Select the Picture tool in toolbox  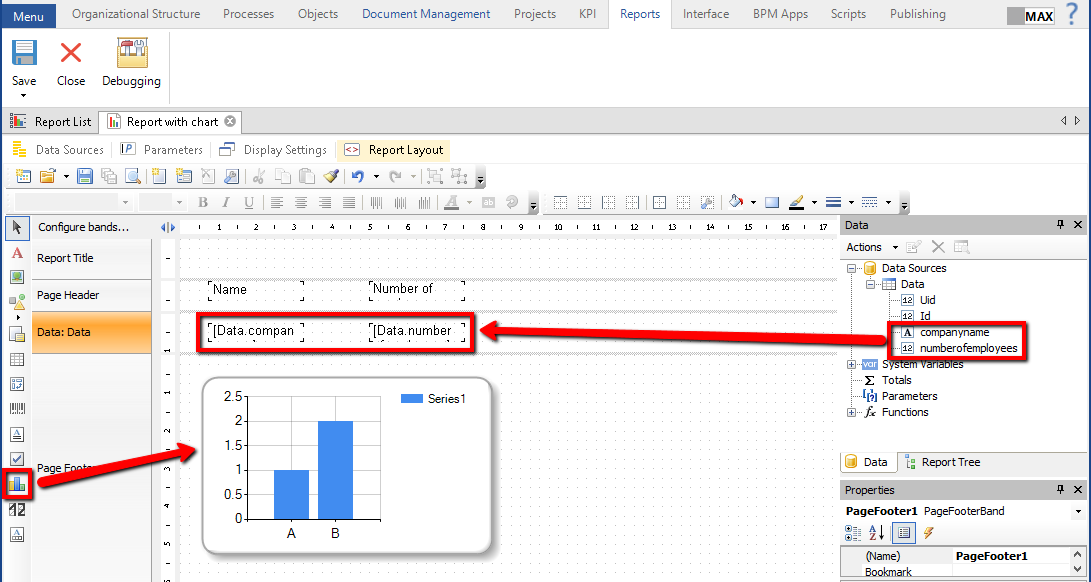point(17,277)
